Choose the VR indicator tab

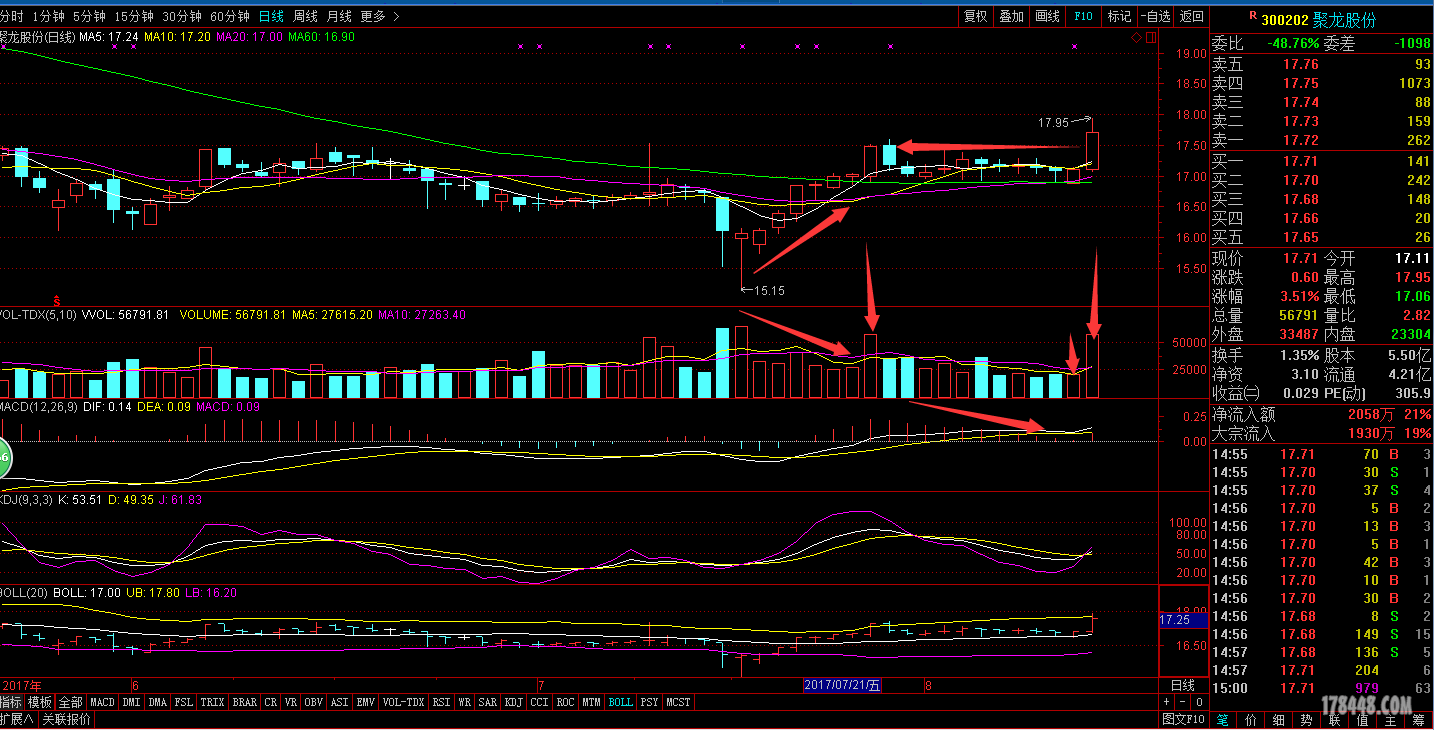pyautogui.click(x=290, y=702)
